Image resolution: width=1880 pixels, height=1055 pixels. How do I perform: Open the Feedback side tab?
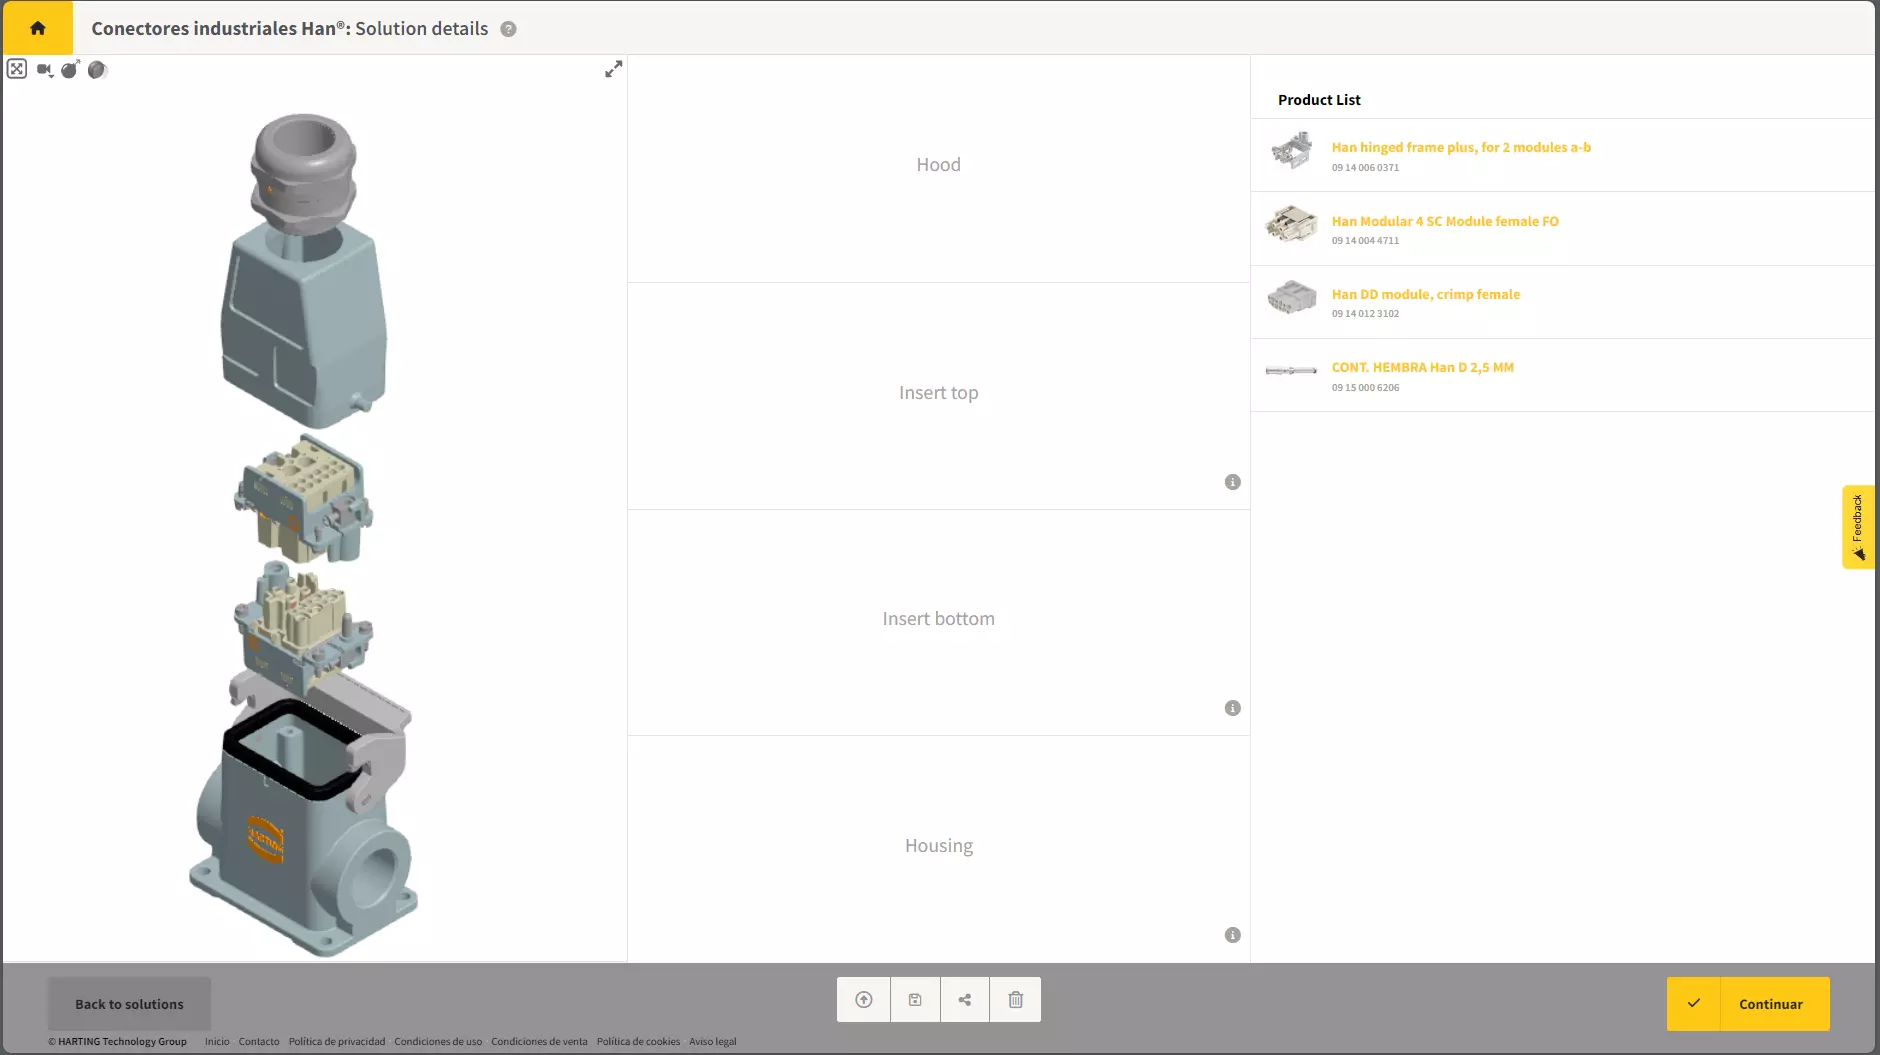pyautogui.click(x=1858, y=527)
